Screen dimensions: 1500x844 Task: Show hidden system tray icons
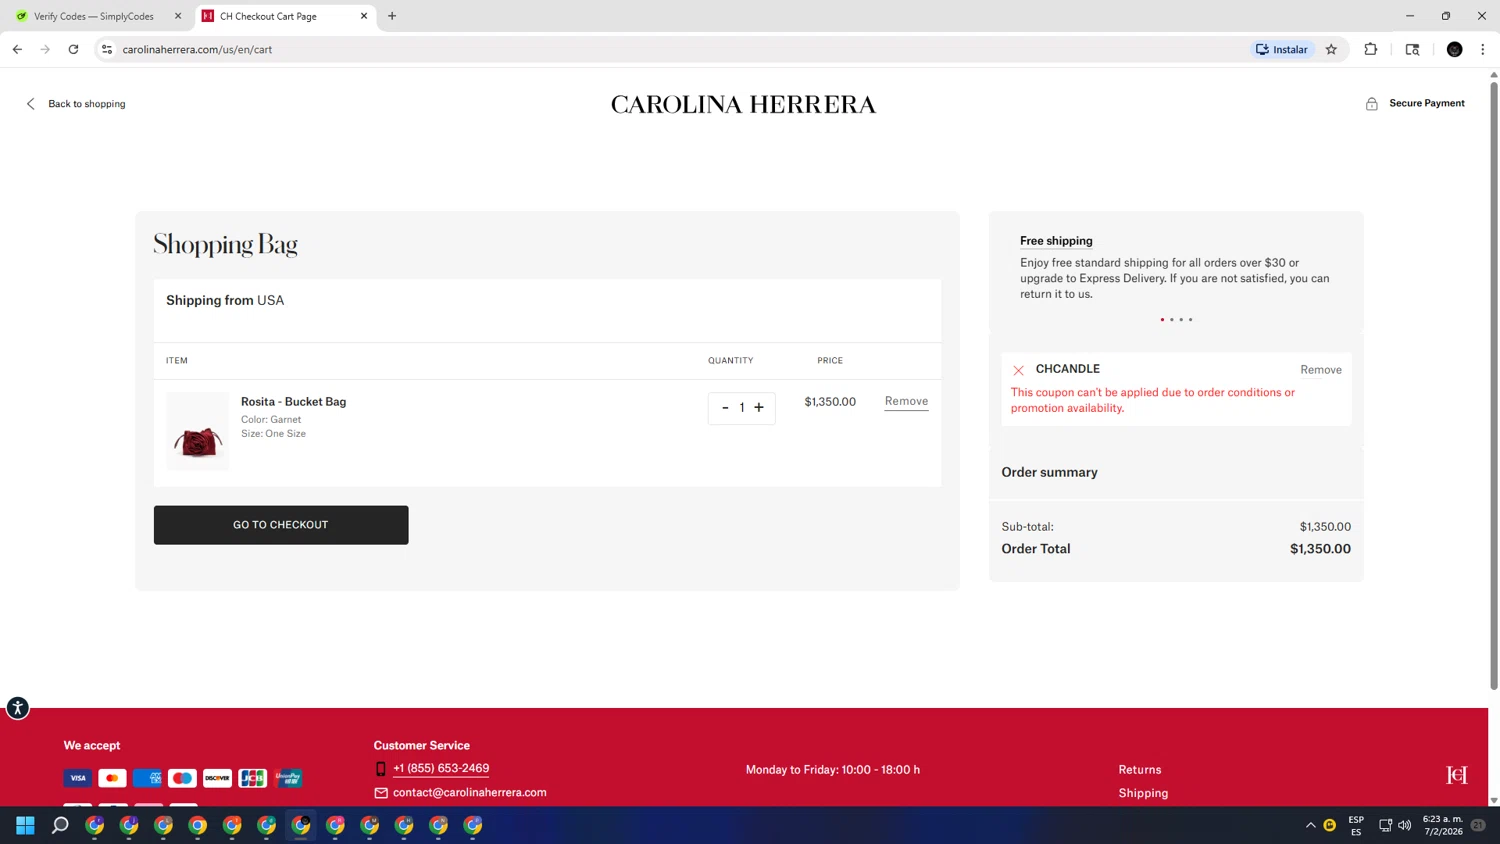pos(1310,825)
